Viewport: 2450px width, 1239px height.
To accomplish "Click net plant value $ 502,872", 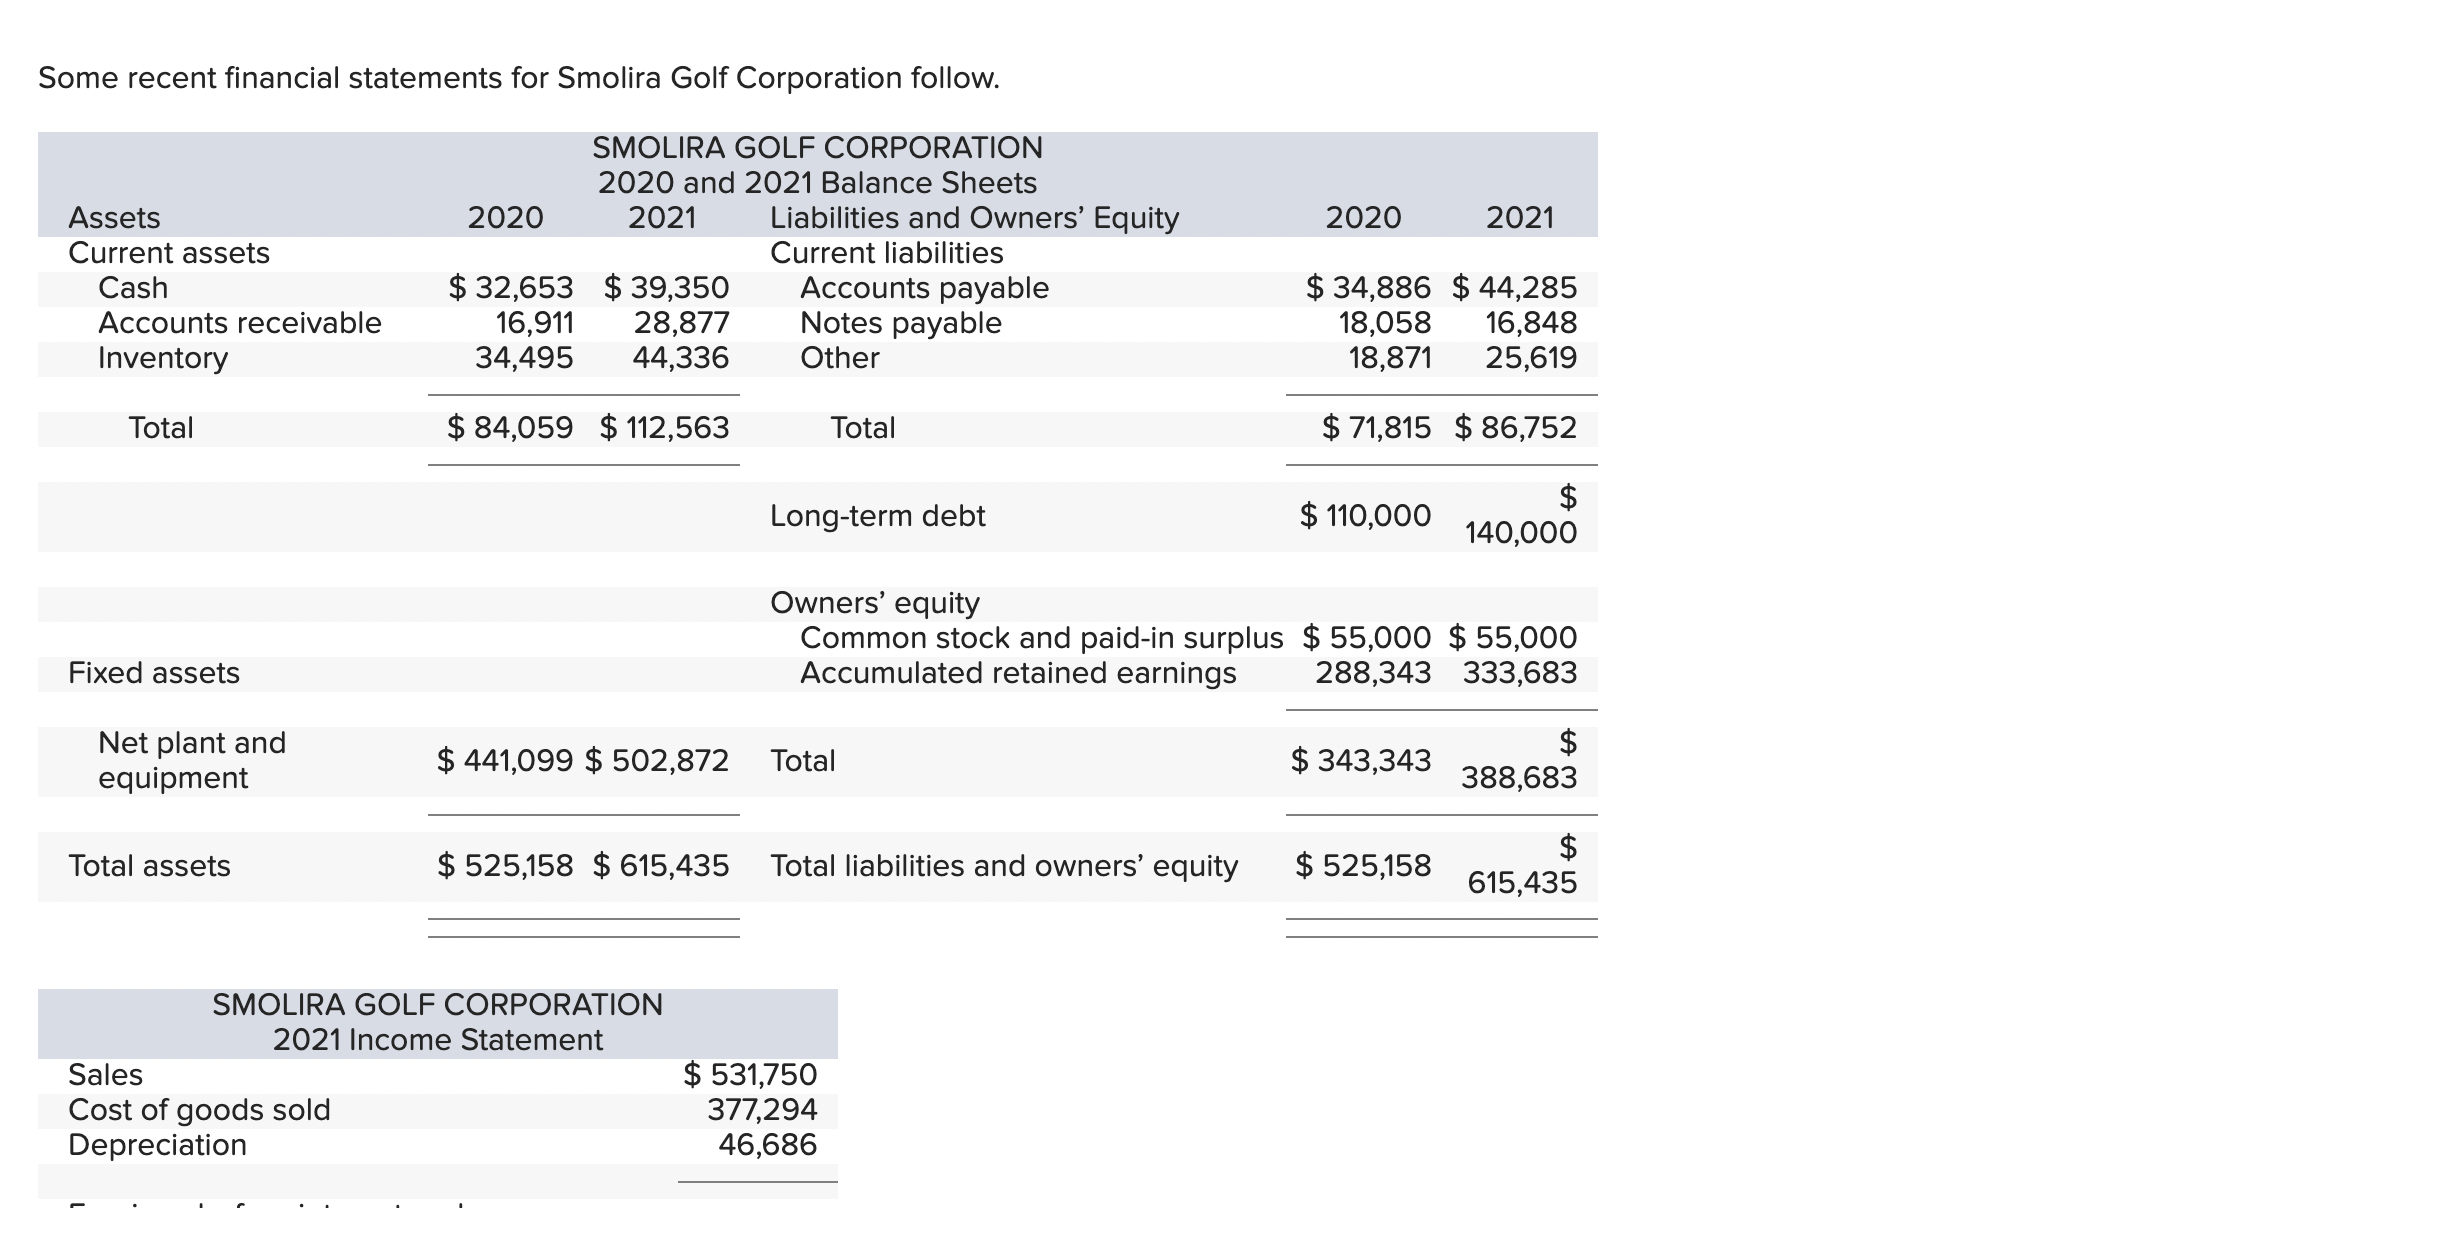I will coord(657,761).
